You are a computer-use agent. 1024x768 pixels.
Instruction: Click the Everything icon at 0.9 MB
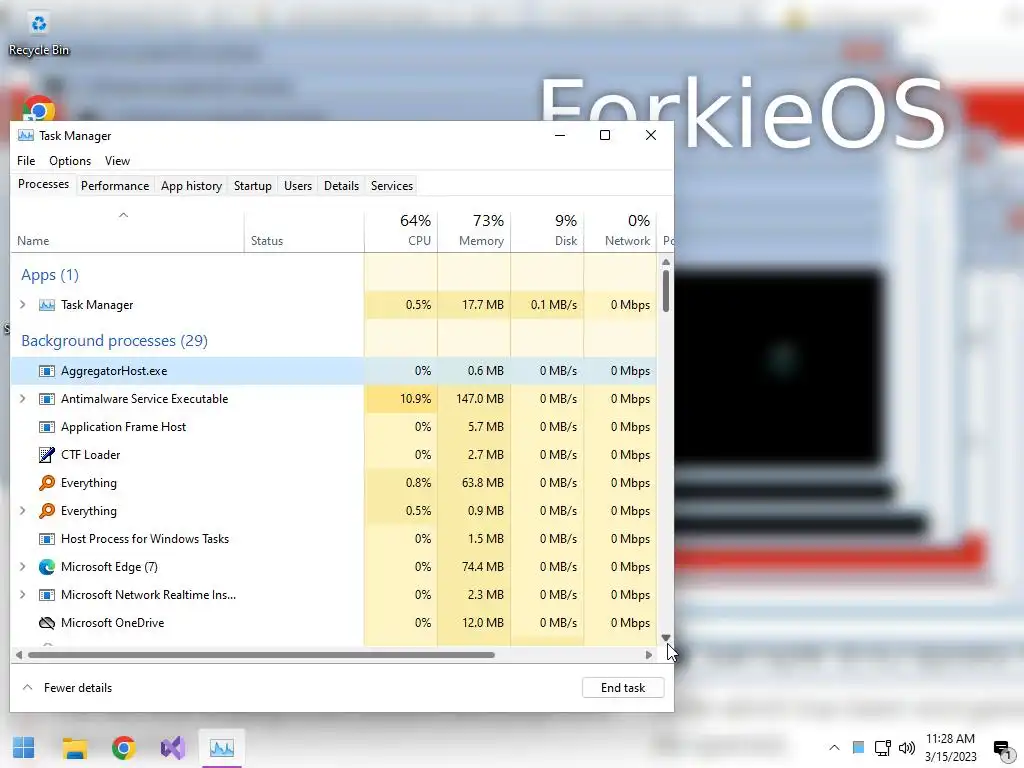coord(46,511)
